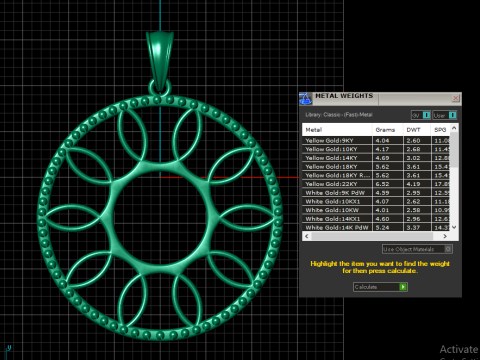
Task: Click the table's up scroll arrow
Action: [x=454, y=128]
